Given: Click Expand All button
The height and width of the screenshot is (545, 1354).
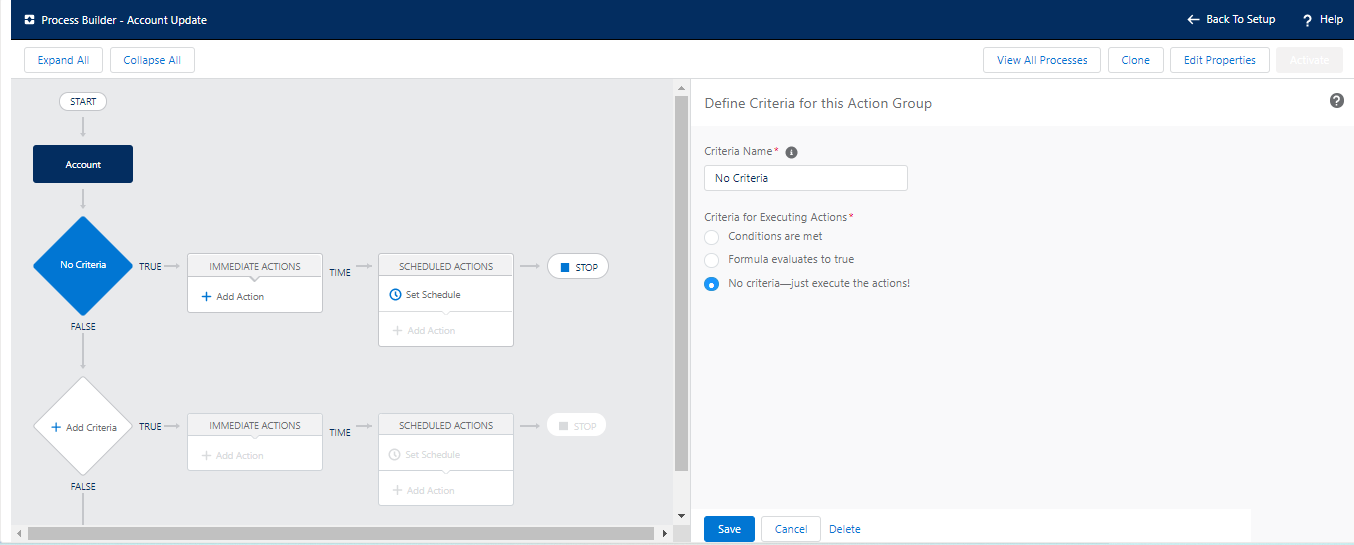Looking at the screenshot, I should 63,60.
